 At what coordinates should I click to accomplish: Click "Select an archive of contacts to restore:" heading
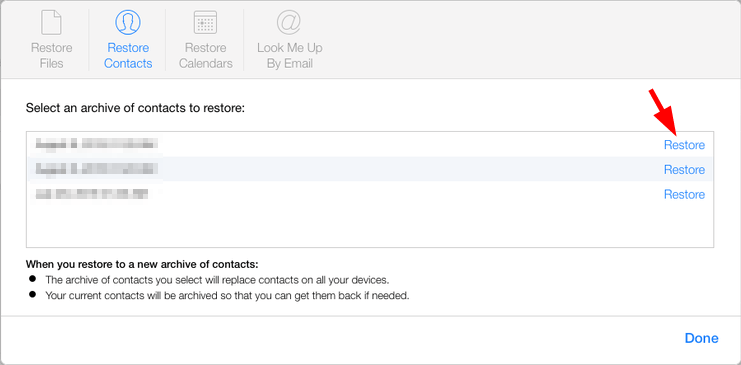(136, 108)
